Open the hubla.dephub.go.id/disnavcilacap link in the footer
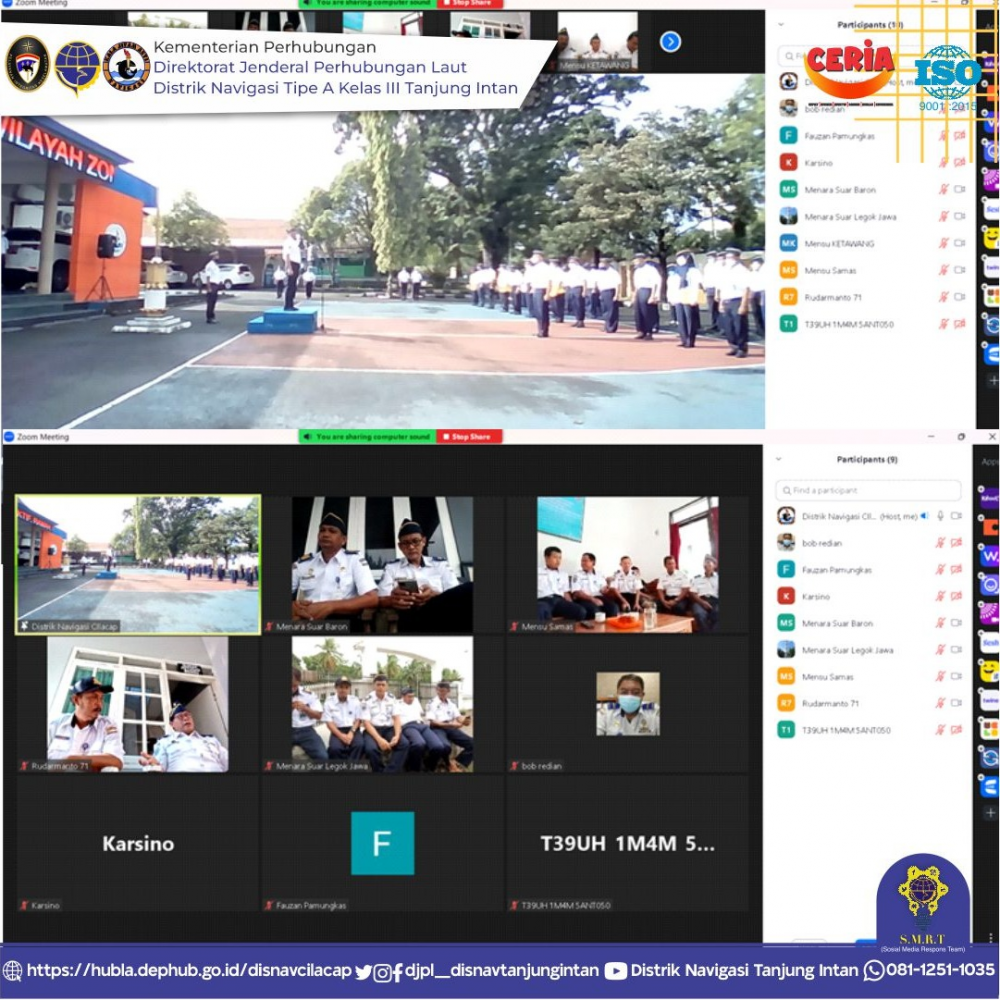 click(189, 971)
